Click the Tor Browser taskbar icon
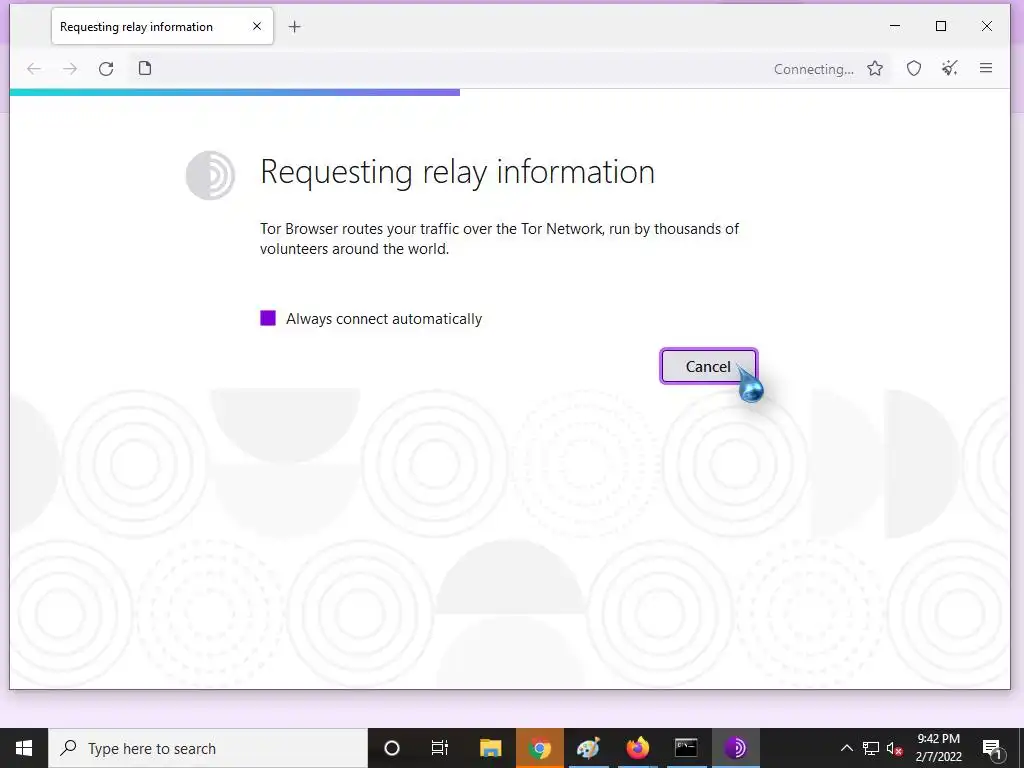This screenshot has height=768, width=1024. [x=735, y=748]
